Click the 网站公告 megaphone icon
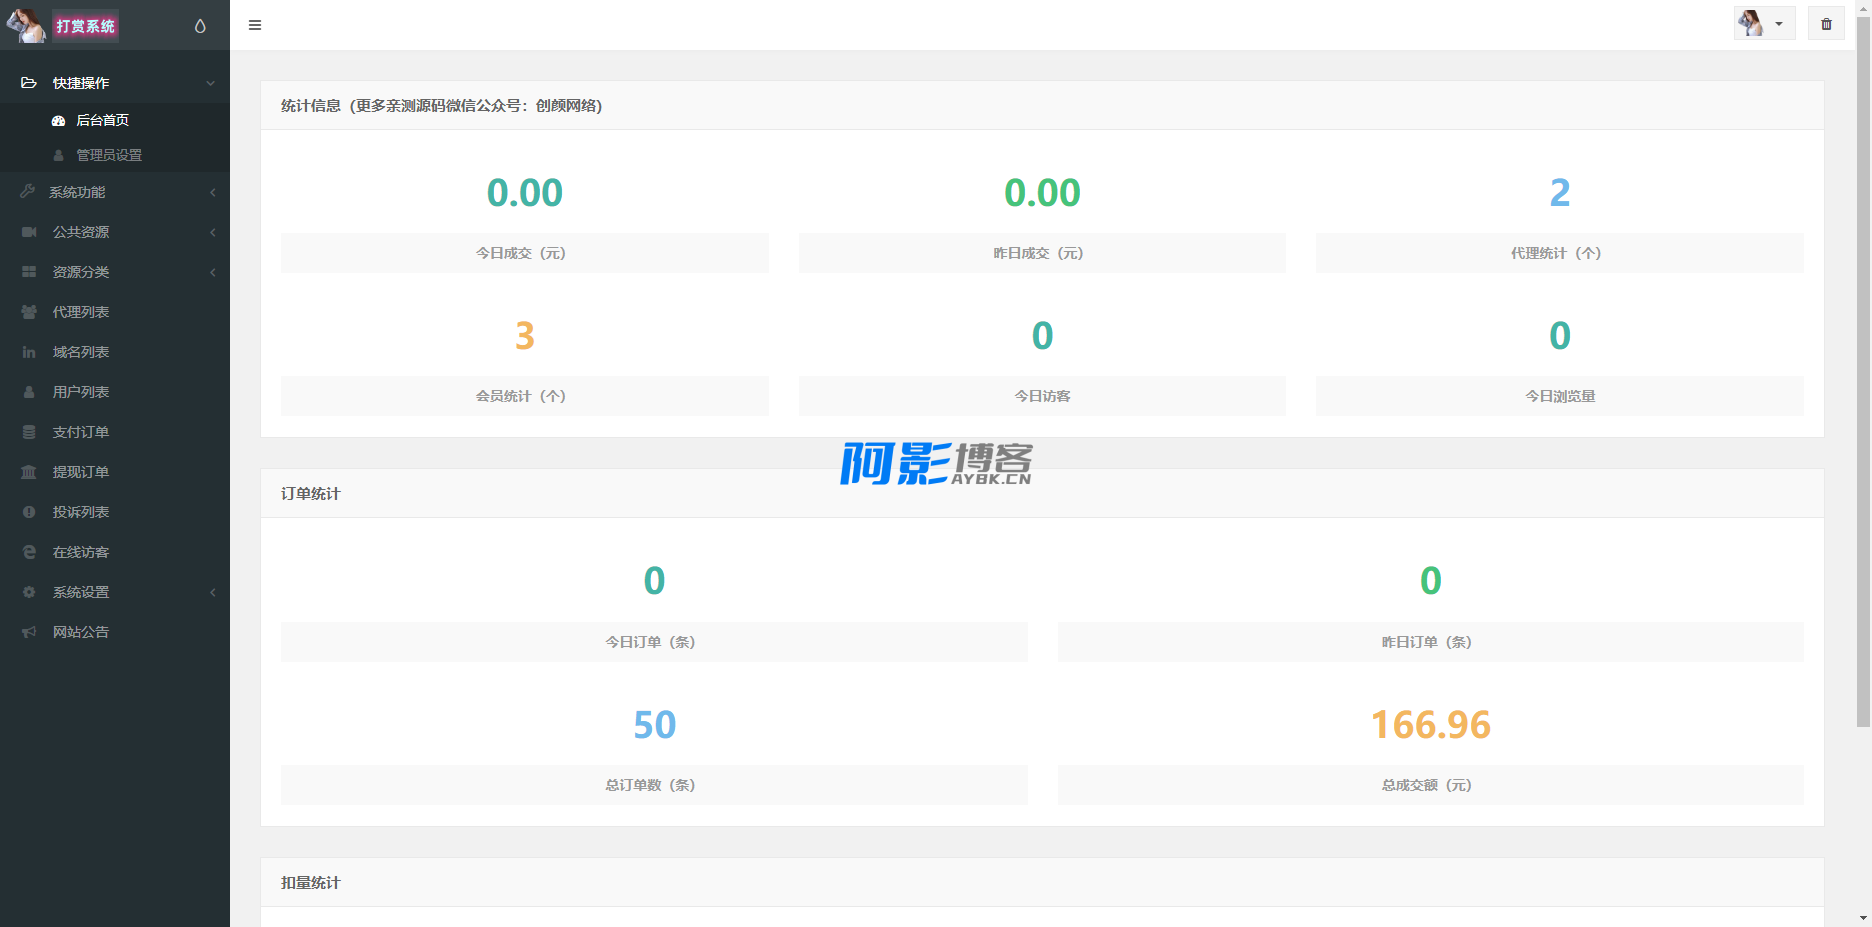 pos(29,632)
